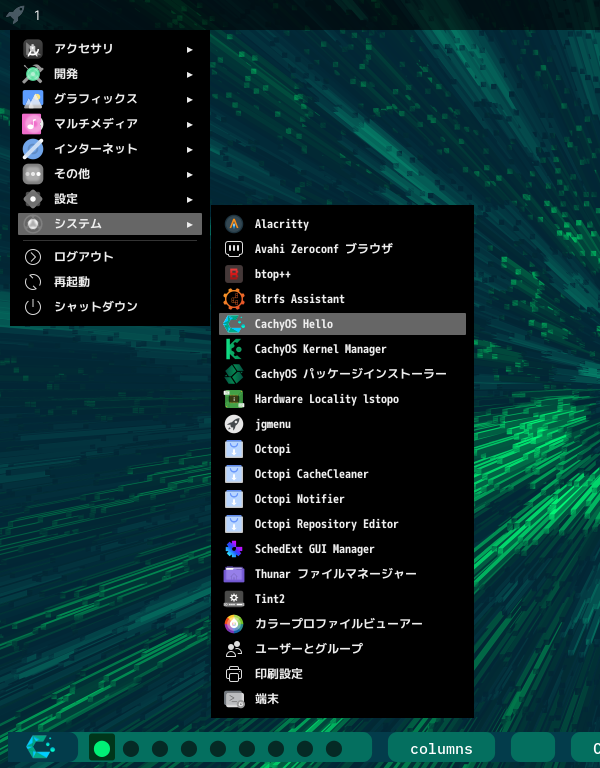This screenshot has width=600, height=768.
Task: Click the 開発 category icon
Action: (33, 74)
